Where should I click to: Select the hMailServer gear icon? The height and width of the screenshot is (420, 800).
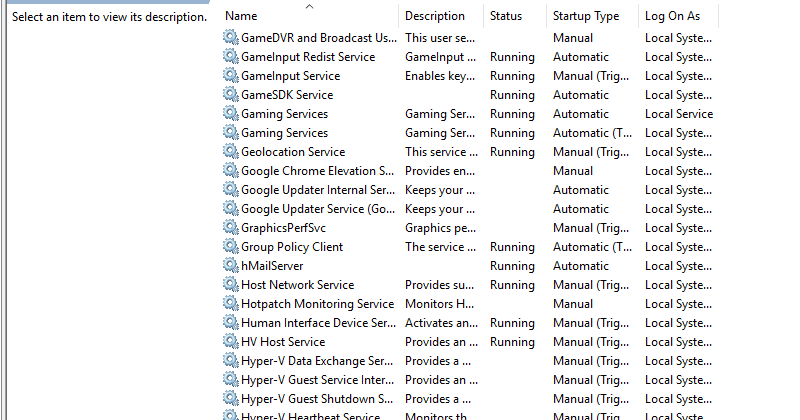coord(231,265)
